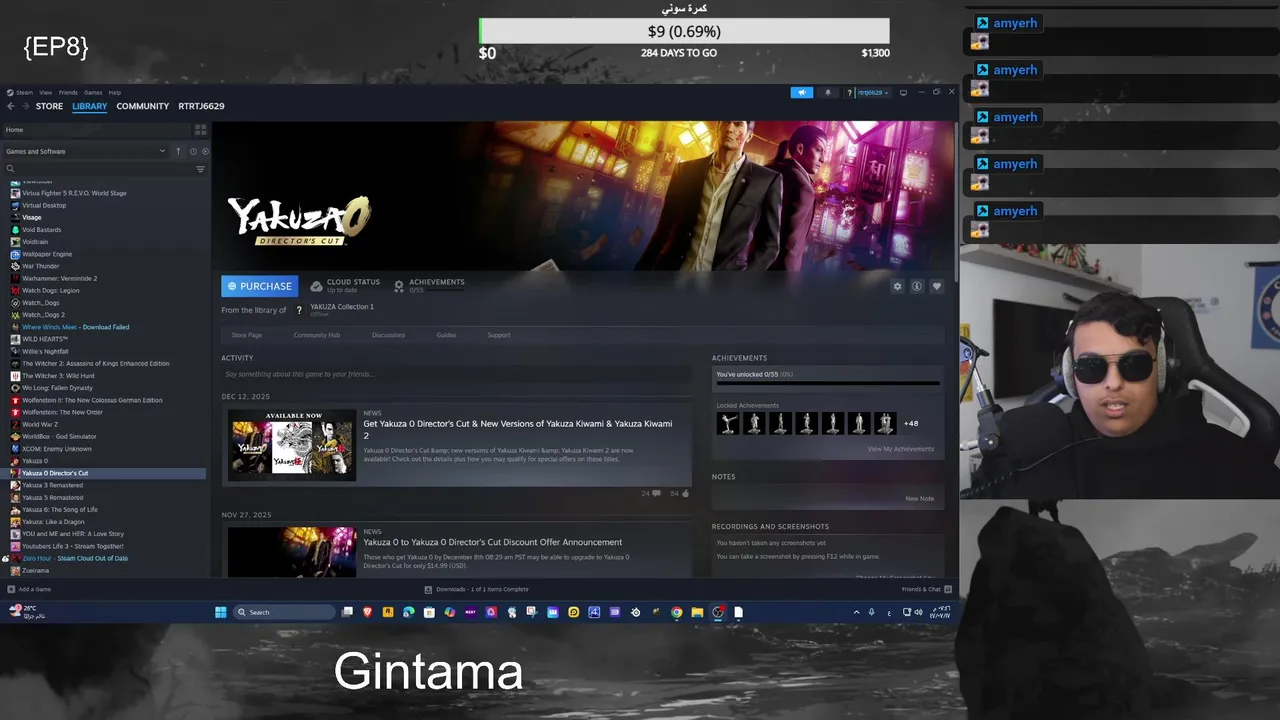Image resolution: width=1280 pixels, height=720 pixels.
Task: Open the rtrtj6629 account dropdown
Action: coord(872,92)
